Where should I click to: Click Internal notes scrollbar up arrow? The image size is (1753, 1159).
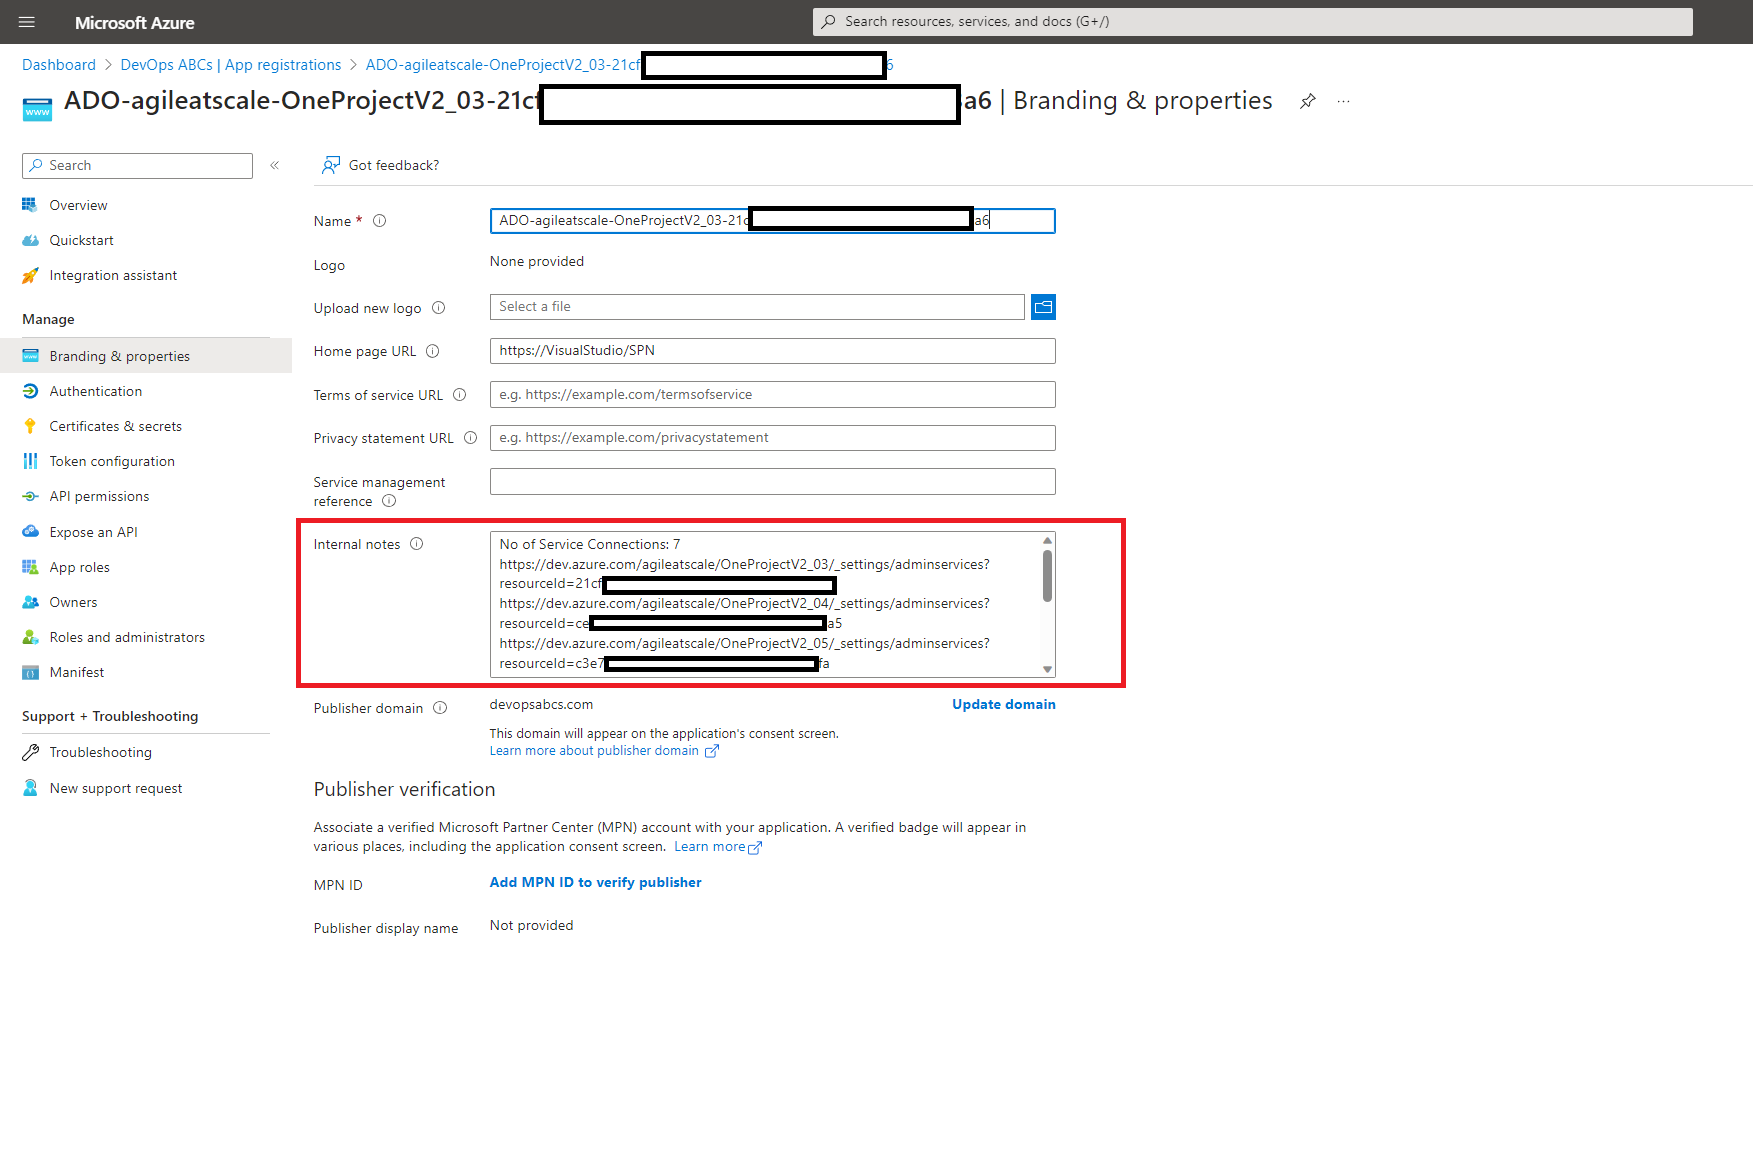(x=1048, y=540)
